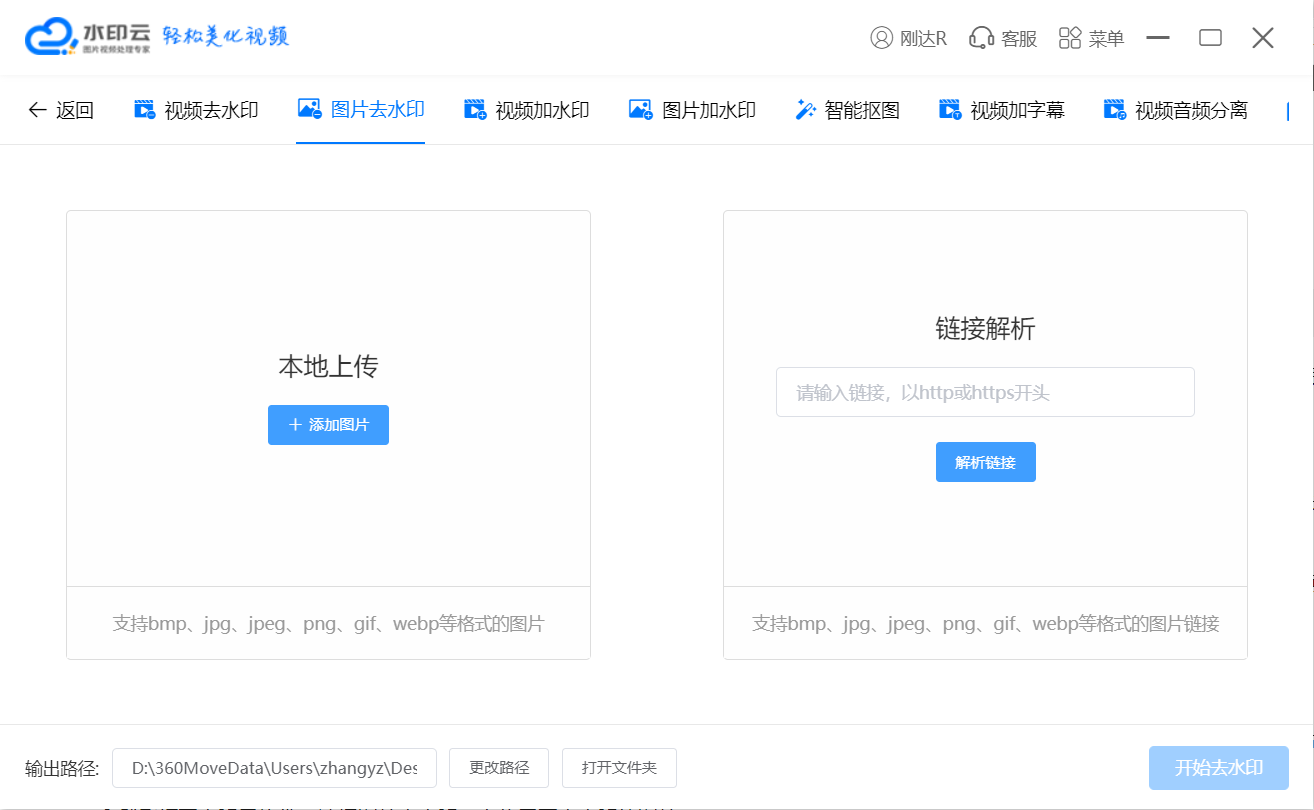Click the 图片加水印 image-plus icon
Screen dimensions: 1314x810
click(640, 110)
